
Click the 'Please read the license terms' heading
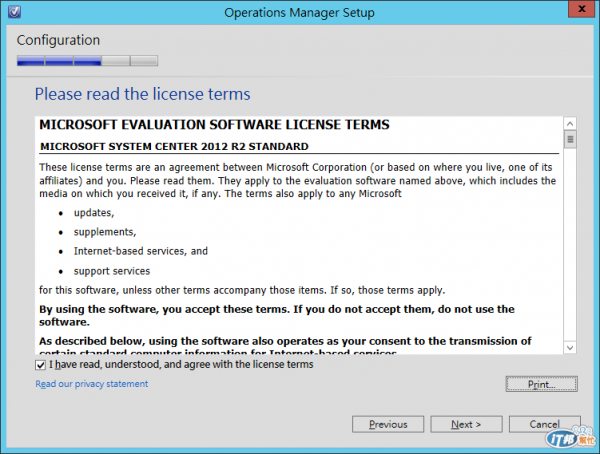click(142, 94)
